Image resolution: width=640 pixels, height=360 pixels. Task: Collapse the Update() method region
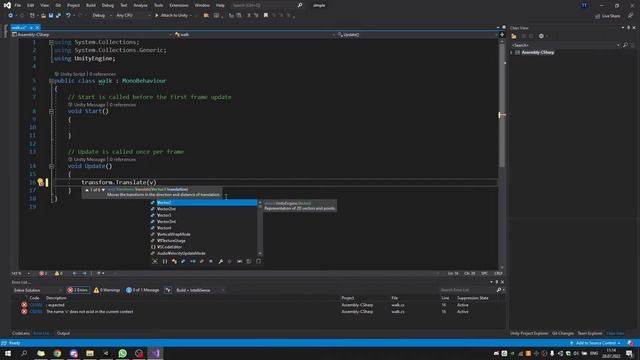(51, 166)
